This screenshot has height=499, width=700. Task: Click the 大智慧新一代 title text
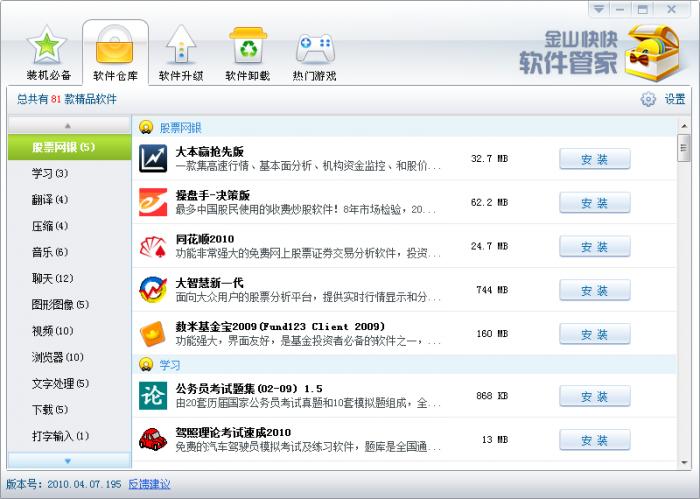(209, 283)
